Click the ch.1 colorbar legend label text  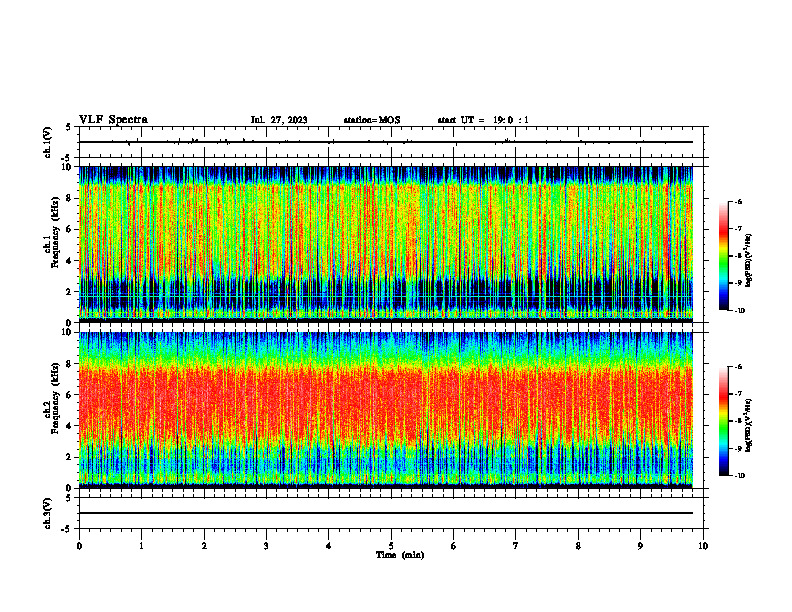[749, 261]
